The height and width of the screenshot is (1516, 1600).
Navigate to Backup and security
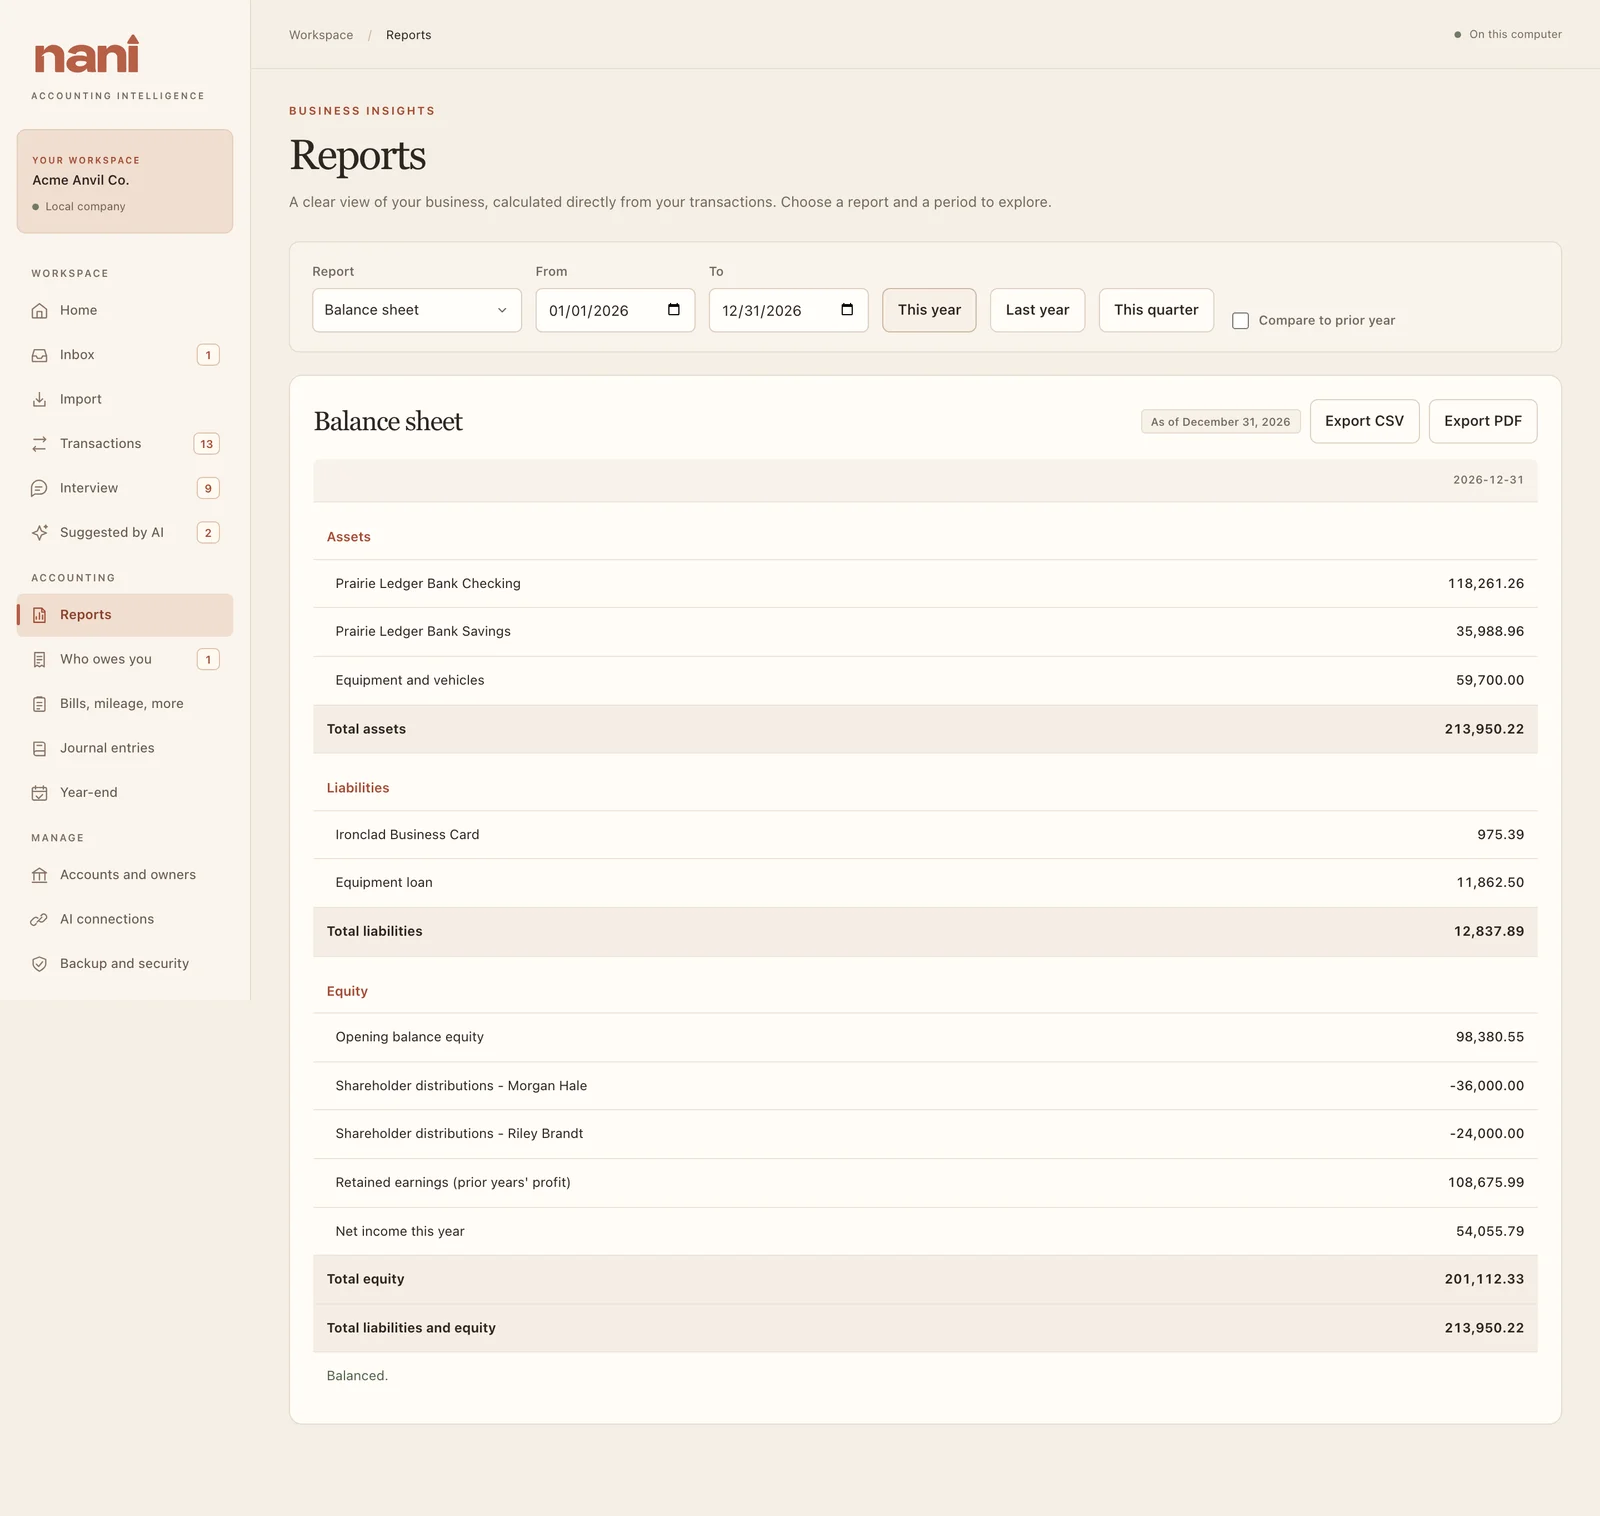125,964
